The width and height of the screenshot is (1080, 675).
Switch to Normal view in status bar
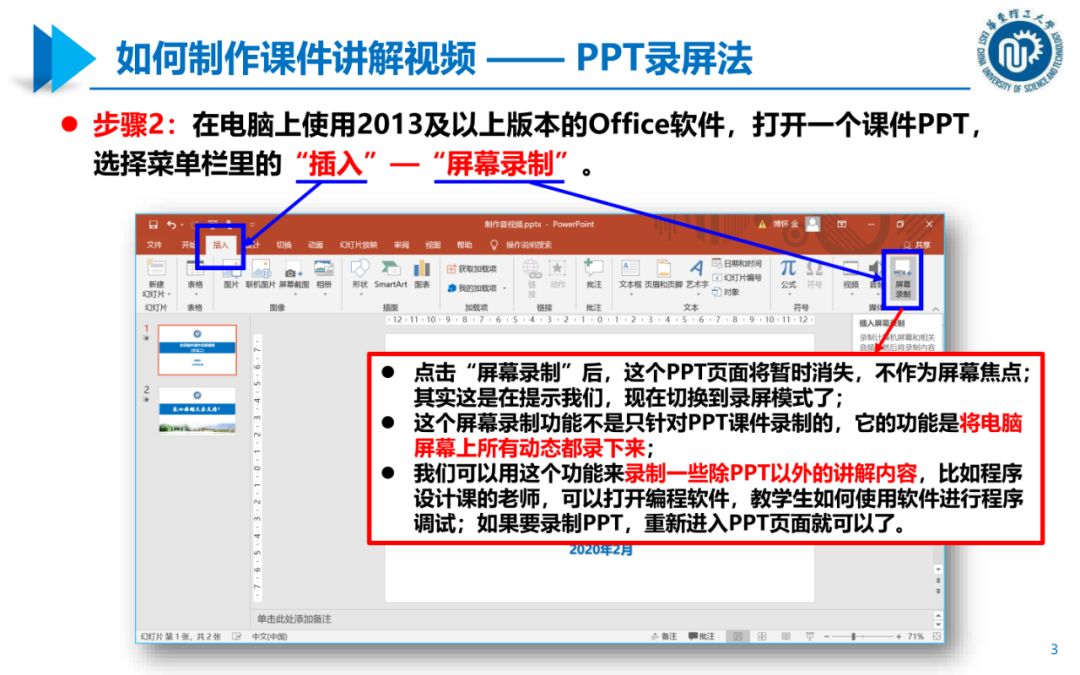click(x=738, y=636)
